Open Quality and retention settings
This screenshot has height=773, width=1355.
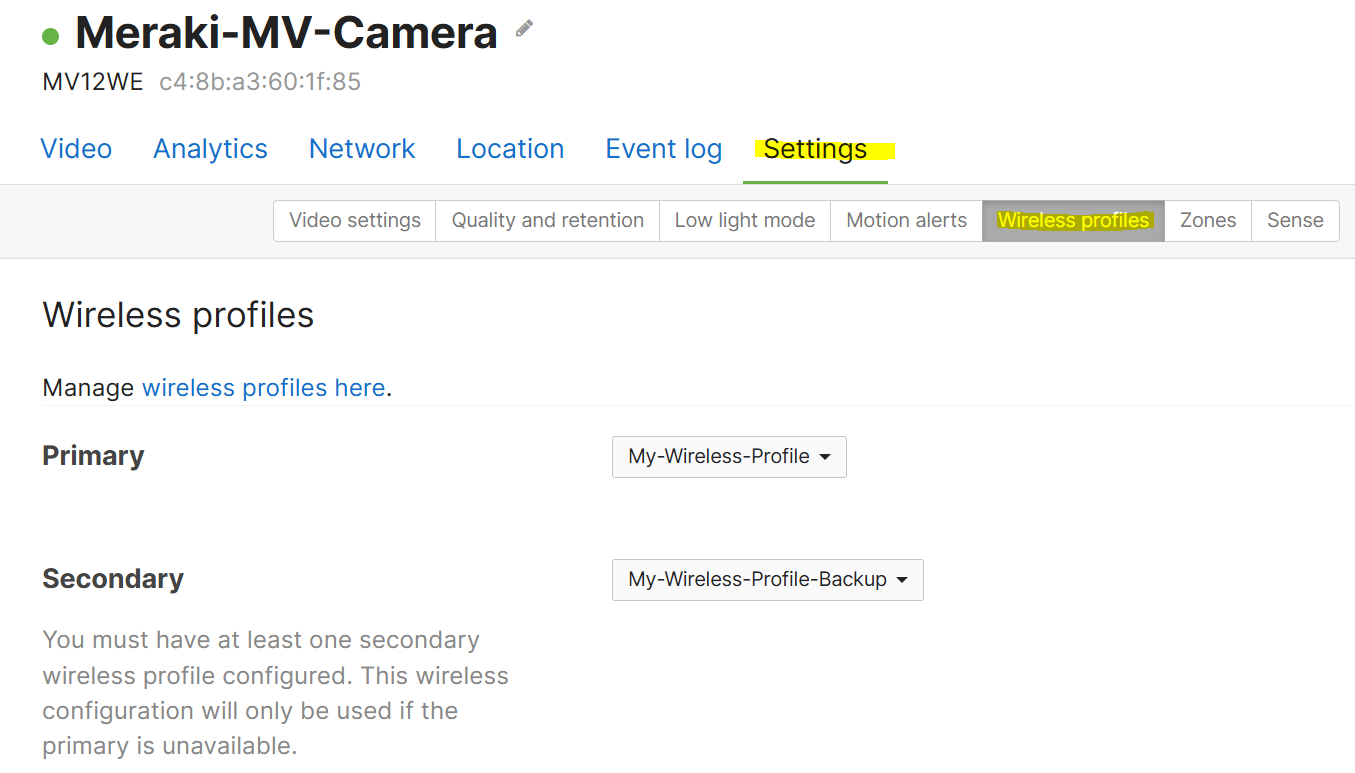coord(547,220)
